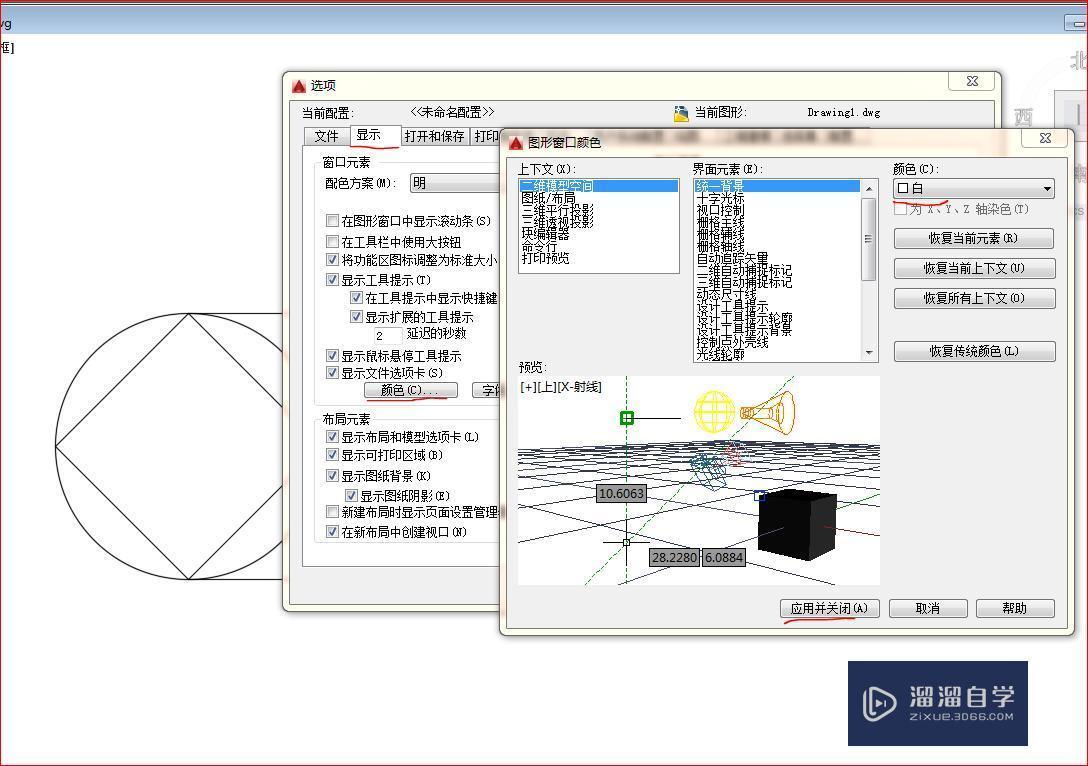Enable 在工具栏中使用大按钮 checkbox
The width and height of the screenshot is (1088, 766).
pyautogui.click(x=333, y=241)
